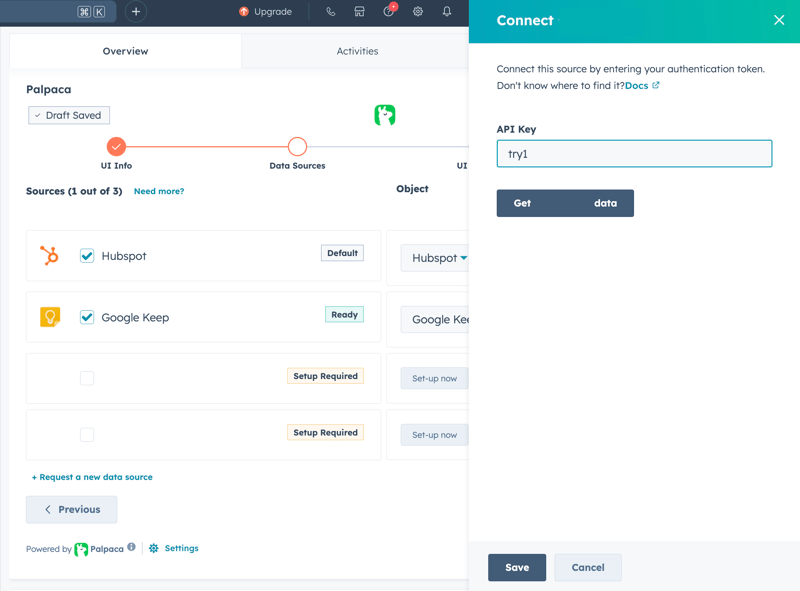Click the Save button in Connect panel
The width and height of the screenshot is (800, 591).
click(x=517, y=567)
